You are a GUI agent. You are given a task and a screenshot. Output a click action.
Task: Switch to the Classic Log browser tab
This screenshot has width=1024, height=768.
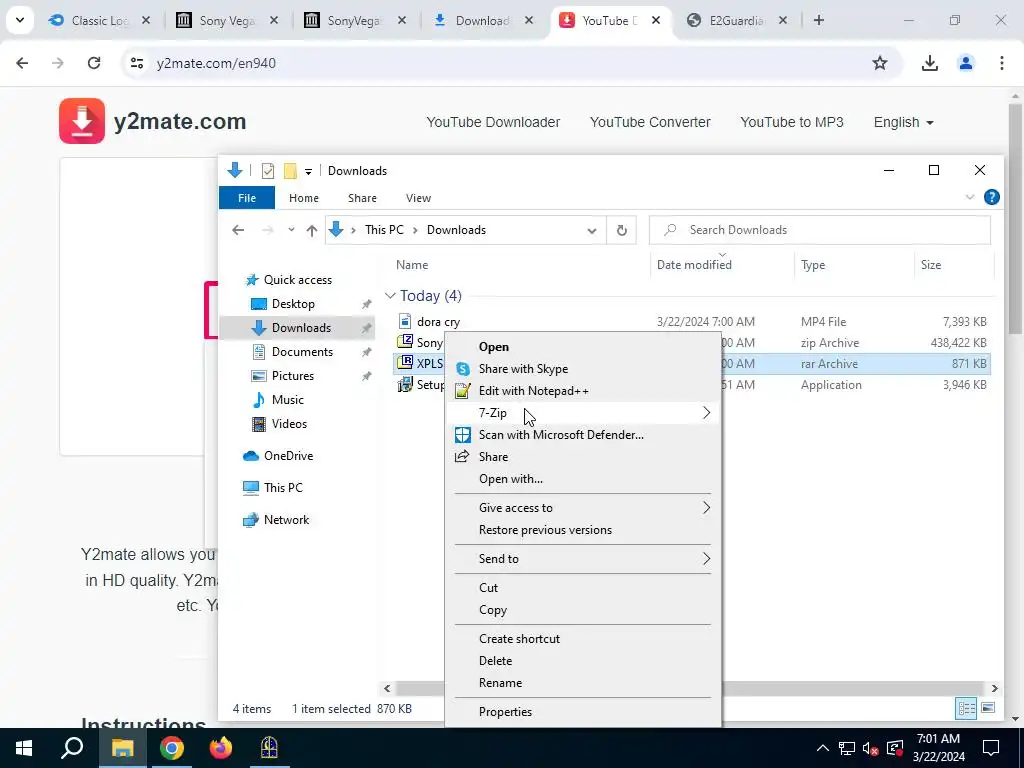[x=99, y=21]
